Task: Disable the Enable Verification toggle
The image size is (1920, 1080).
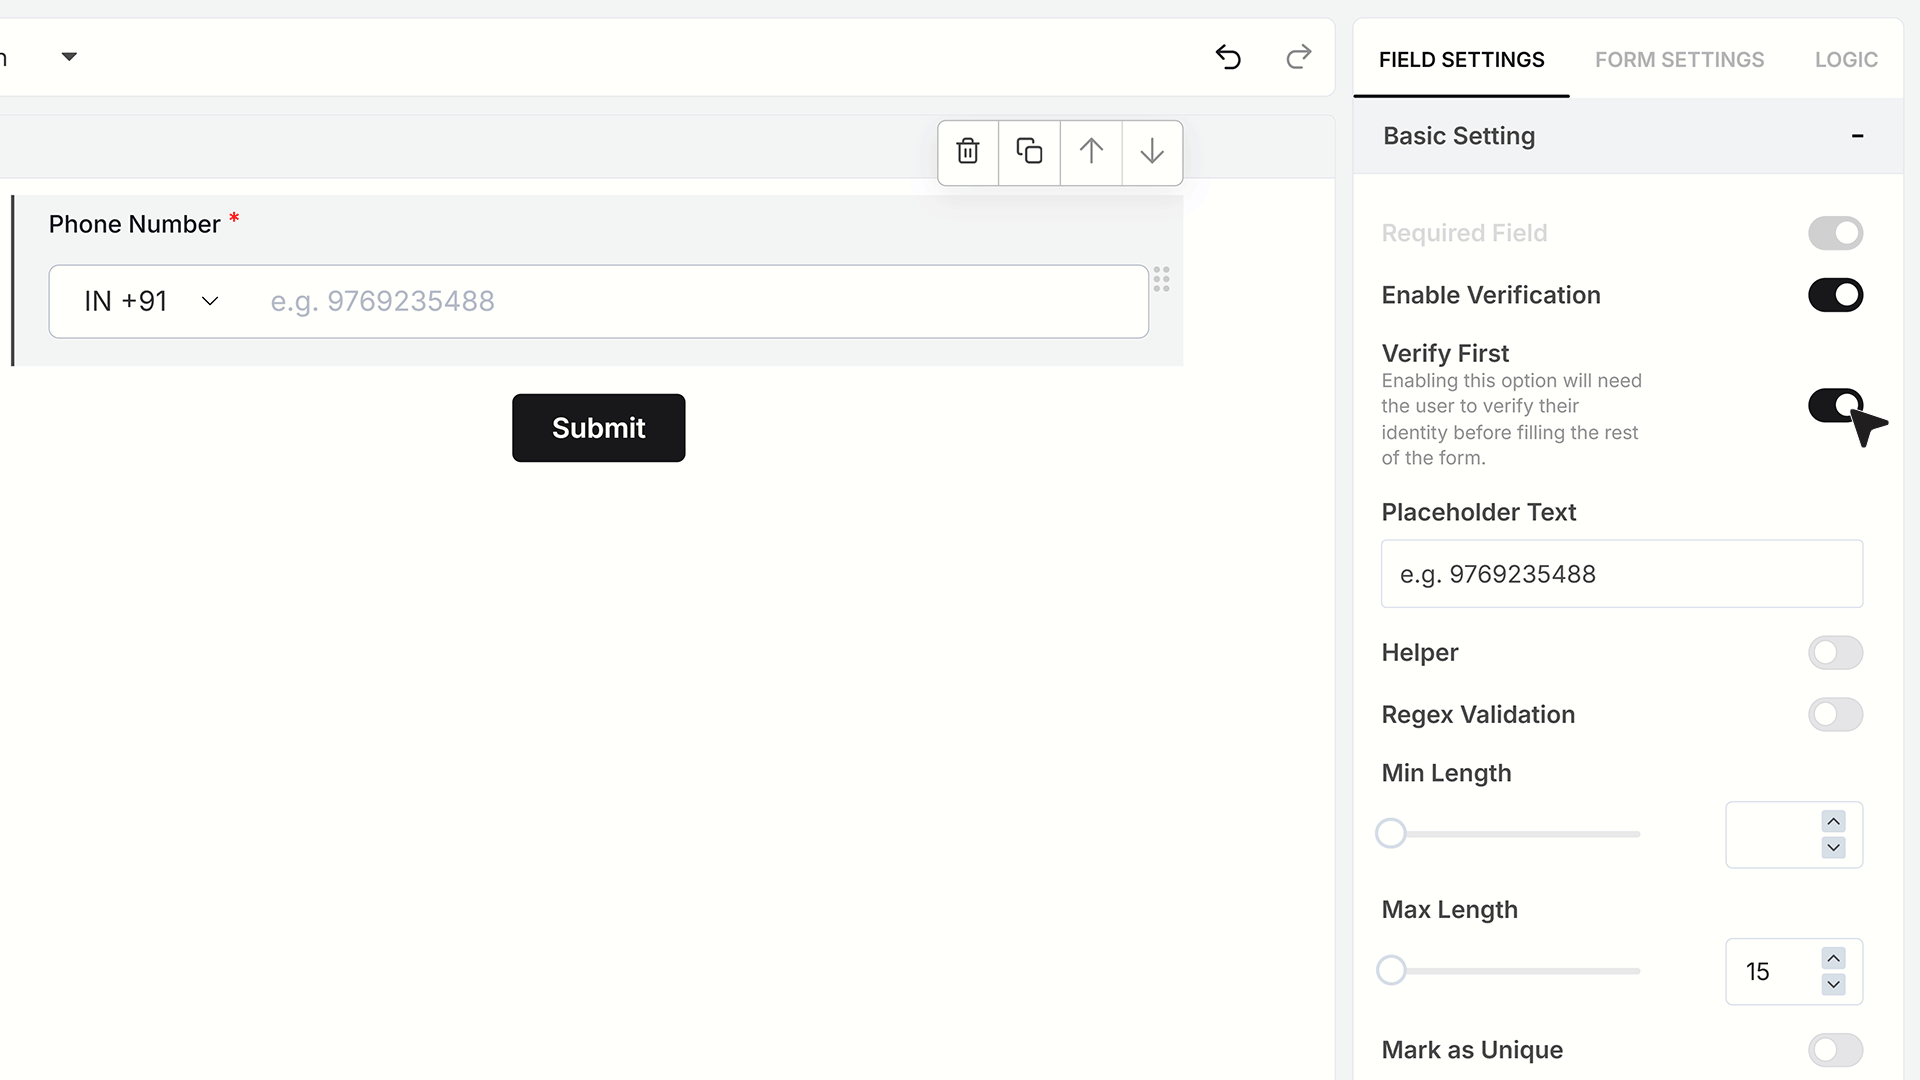Action: [x=1835, y=295]
